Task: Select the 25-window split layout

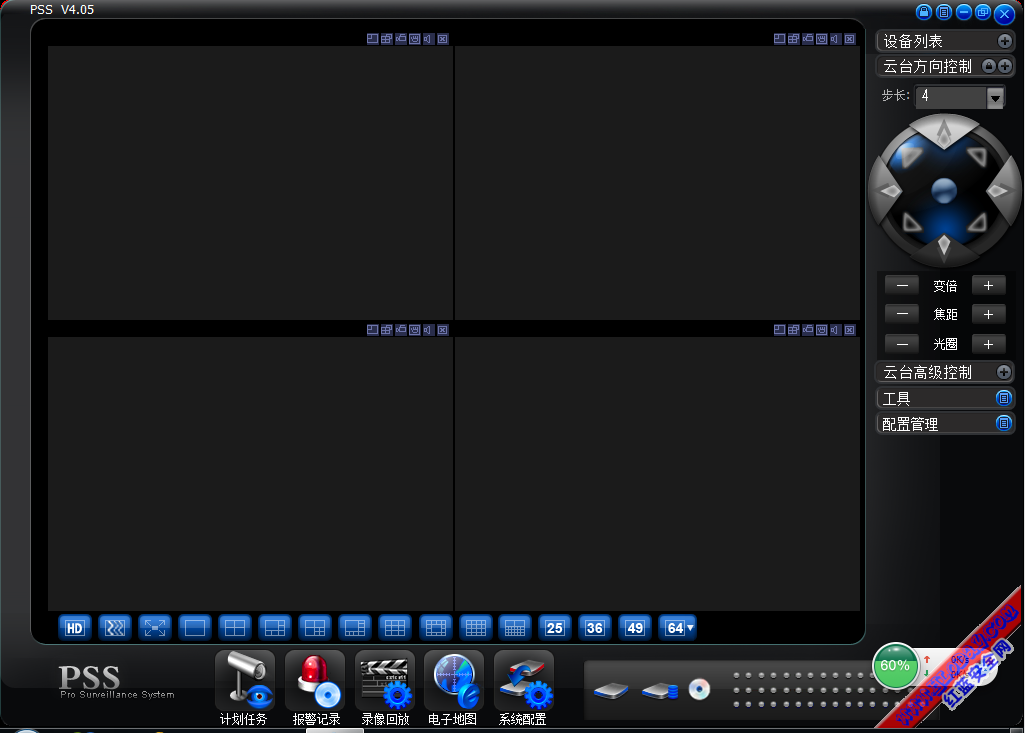Action: tap(555, 628)
